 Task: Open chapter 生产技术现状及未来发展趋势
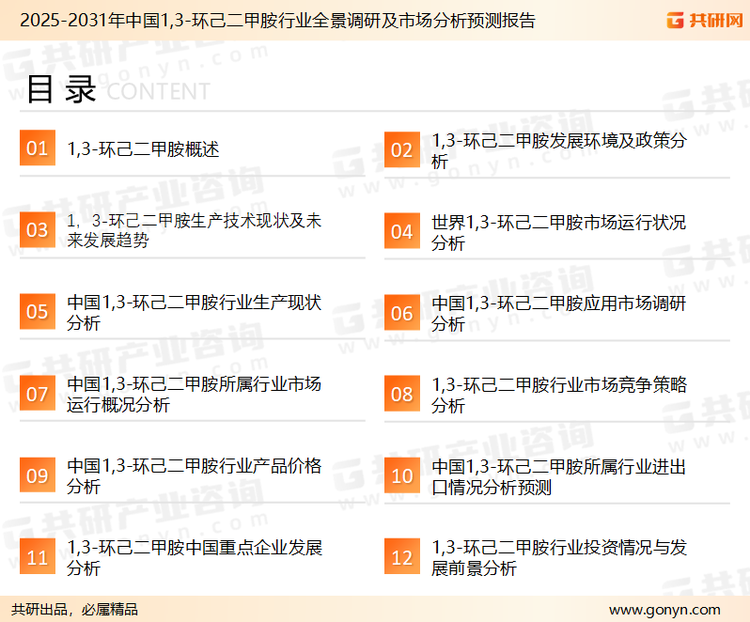click(194, 230)
